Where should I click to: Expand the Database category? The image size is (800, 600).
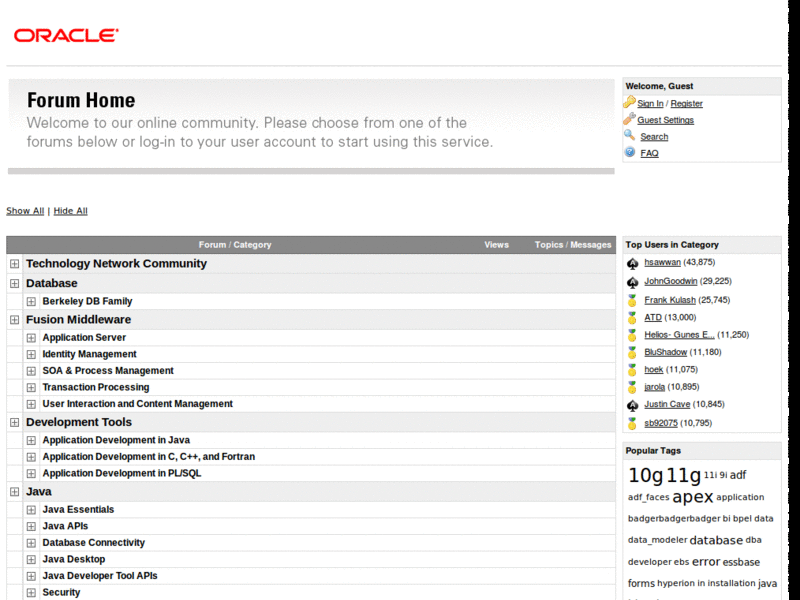14,283
